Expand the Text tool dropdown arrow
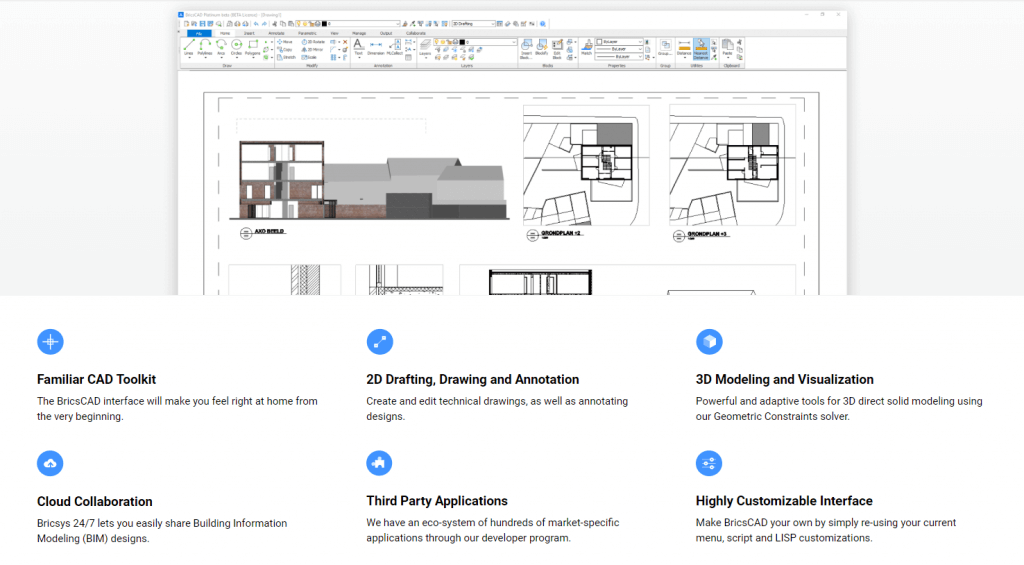1024x565 pixels. (x=359, y=57)
